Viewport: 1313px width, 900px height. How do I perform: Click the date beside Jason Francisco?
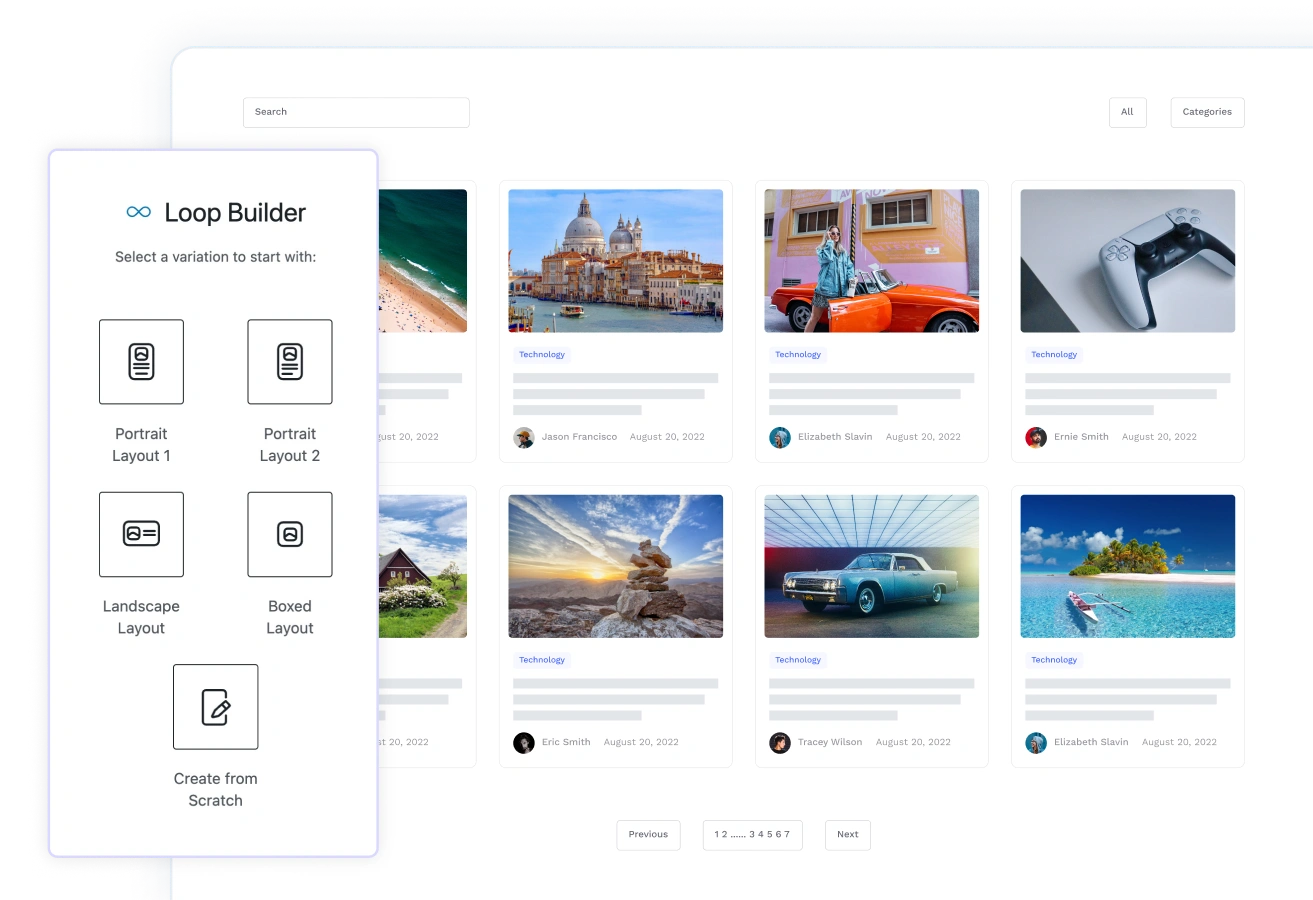pos(667,437)
